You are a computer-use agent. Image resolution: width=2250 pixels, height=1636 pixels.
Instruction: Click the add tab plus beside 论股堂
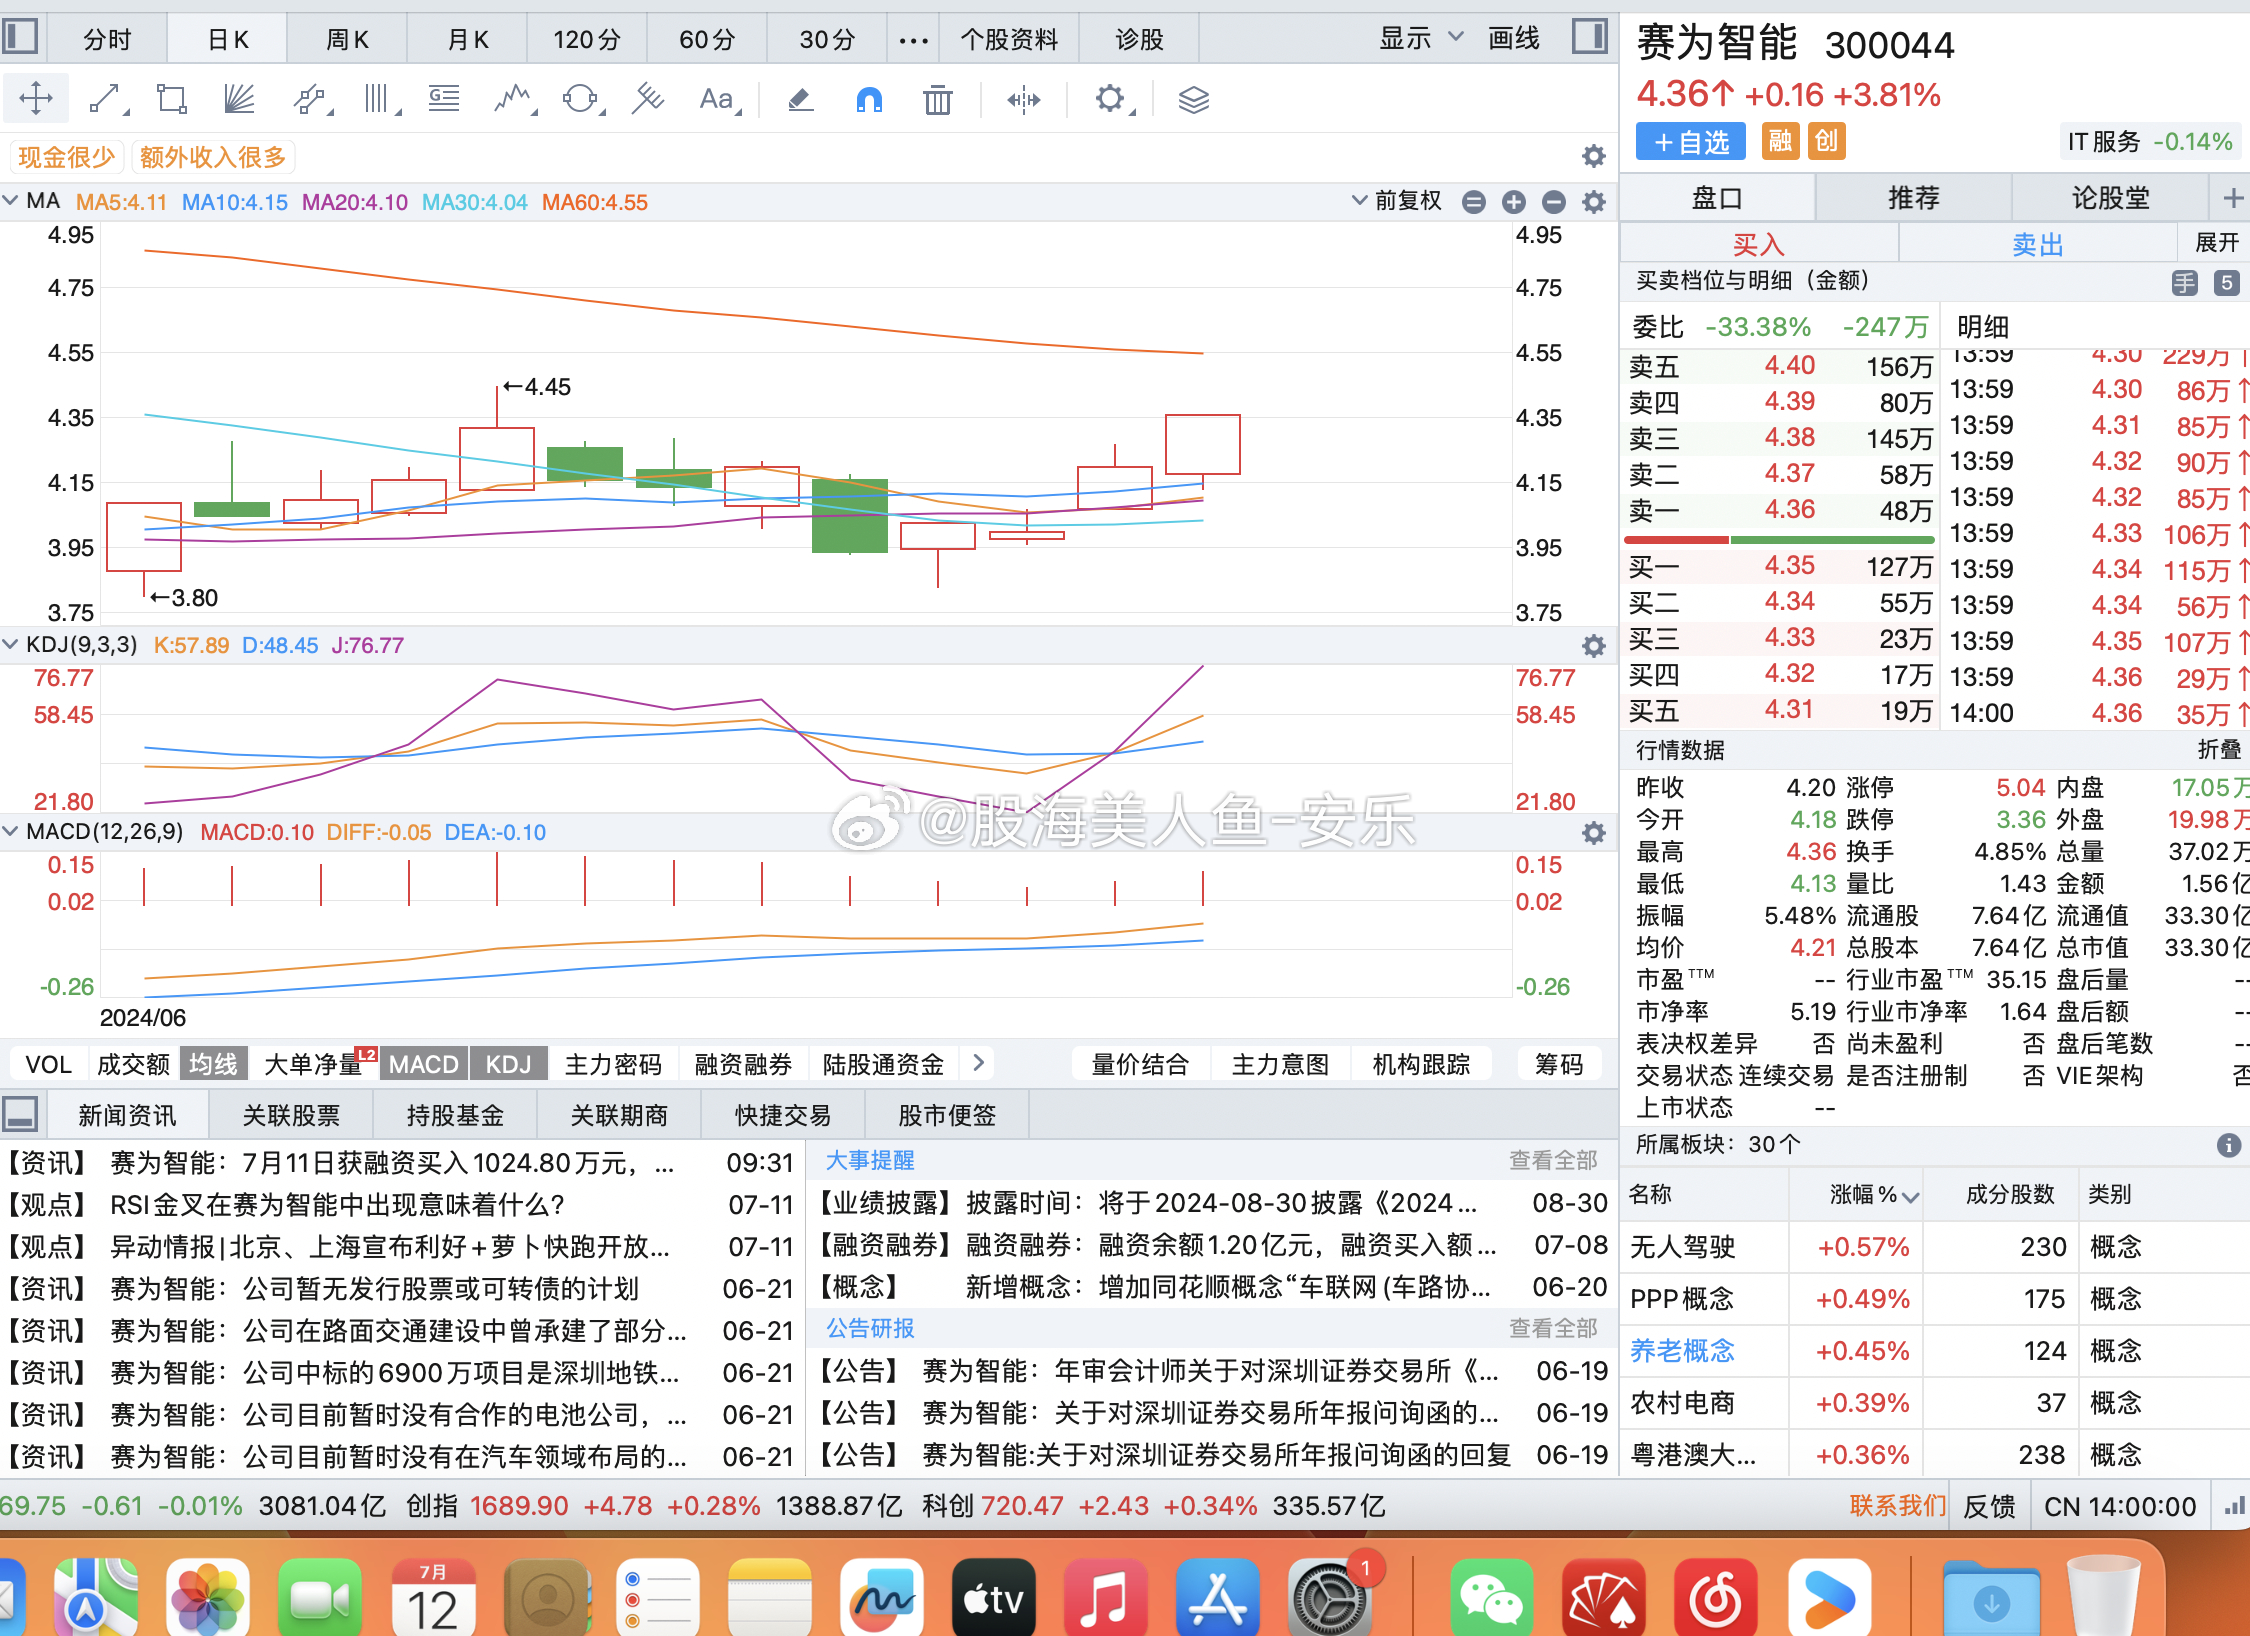pos(2232,198)
